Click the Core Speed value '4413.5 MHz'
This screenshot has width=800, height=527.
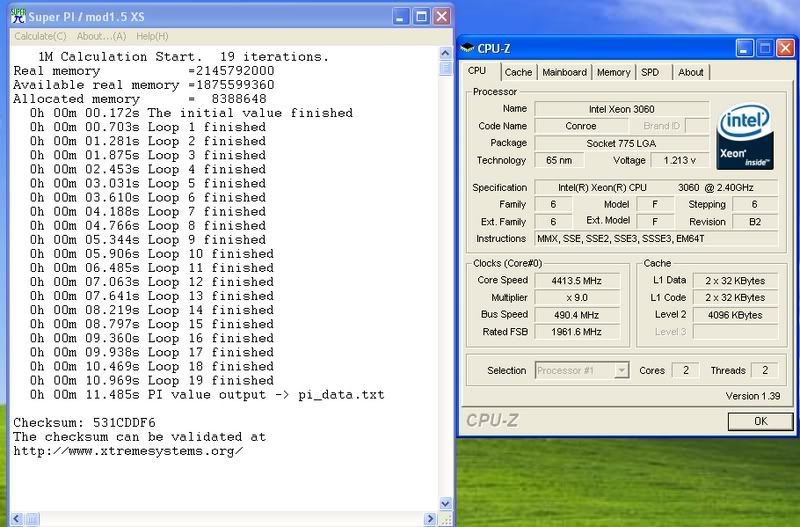576,281
